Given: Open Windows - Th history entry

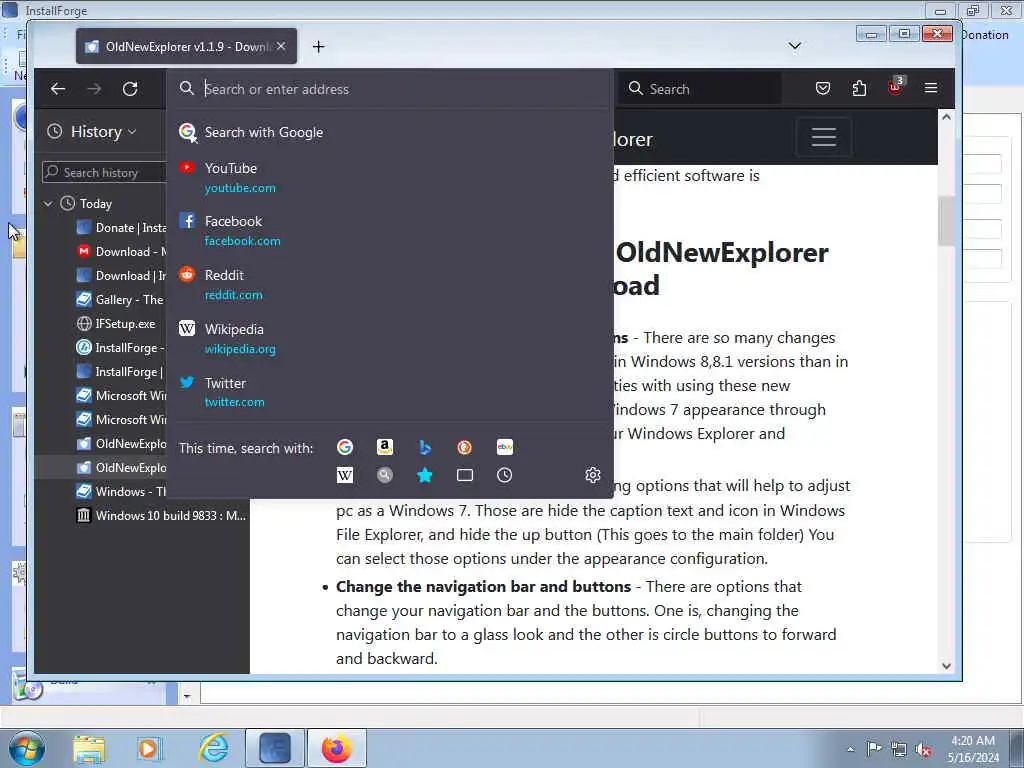Looking at the screenshot, I should (x=121, y=491).
